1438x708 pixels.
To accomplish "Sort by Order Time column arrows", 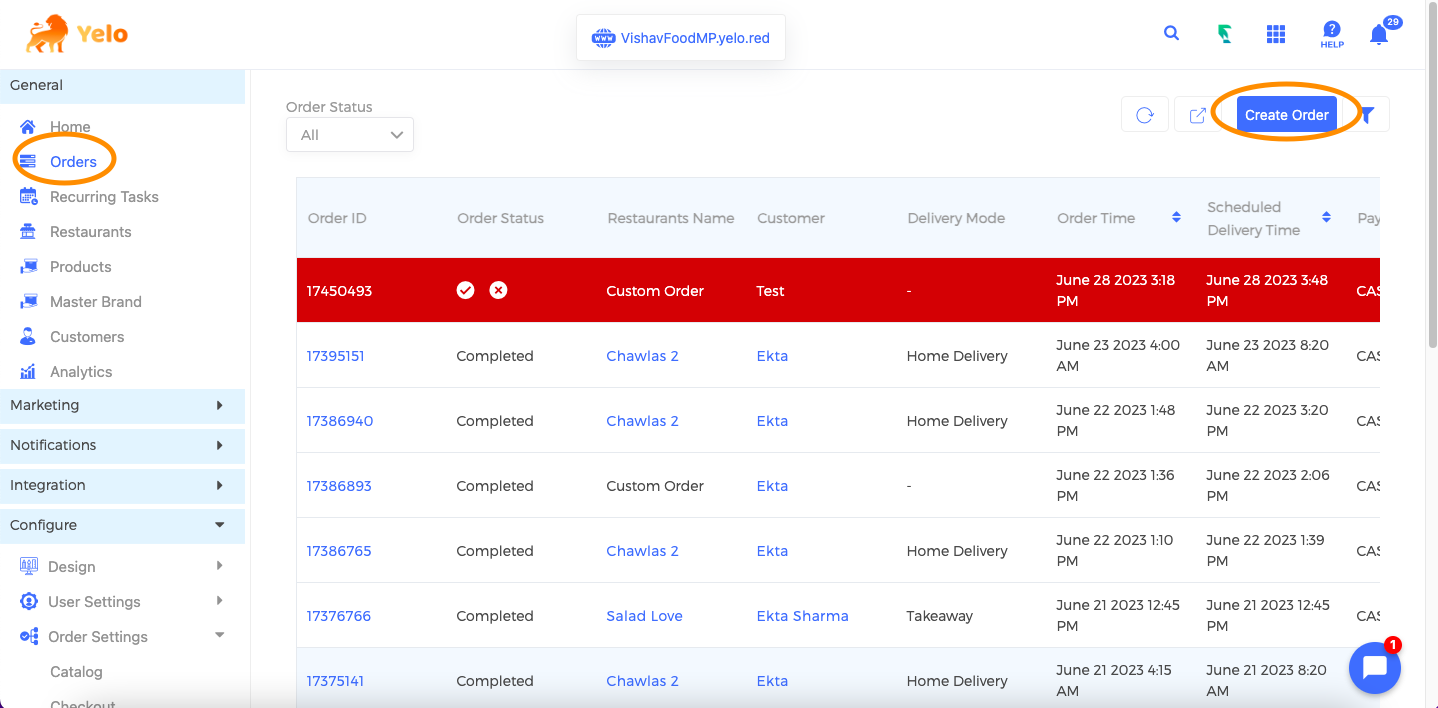I will tap(1176, 218).
